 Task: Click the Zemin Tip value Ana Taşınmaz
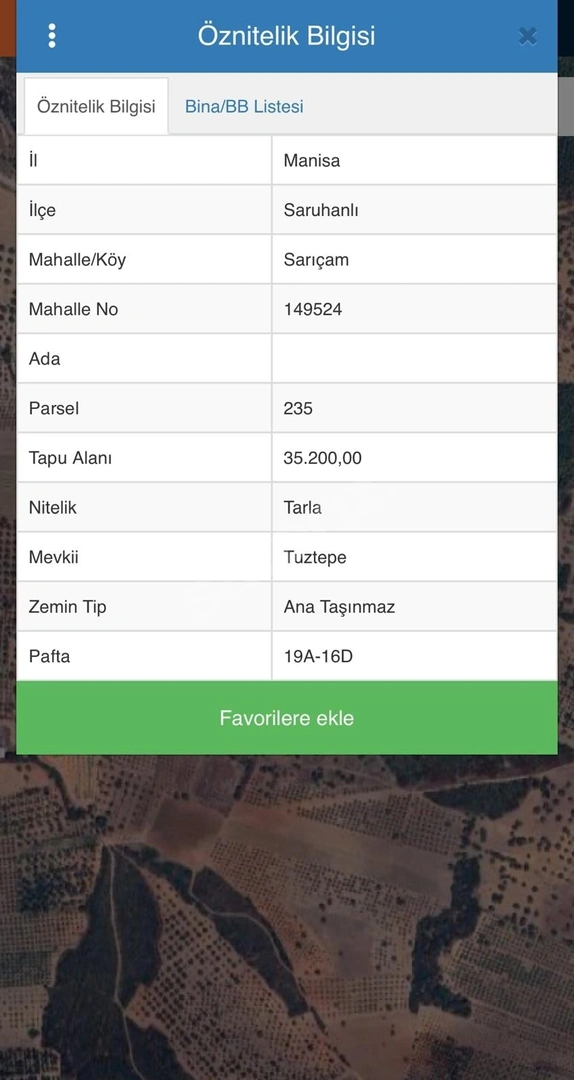[339, 607]
